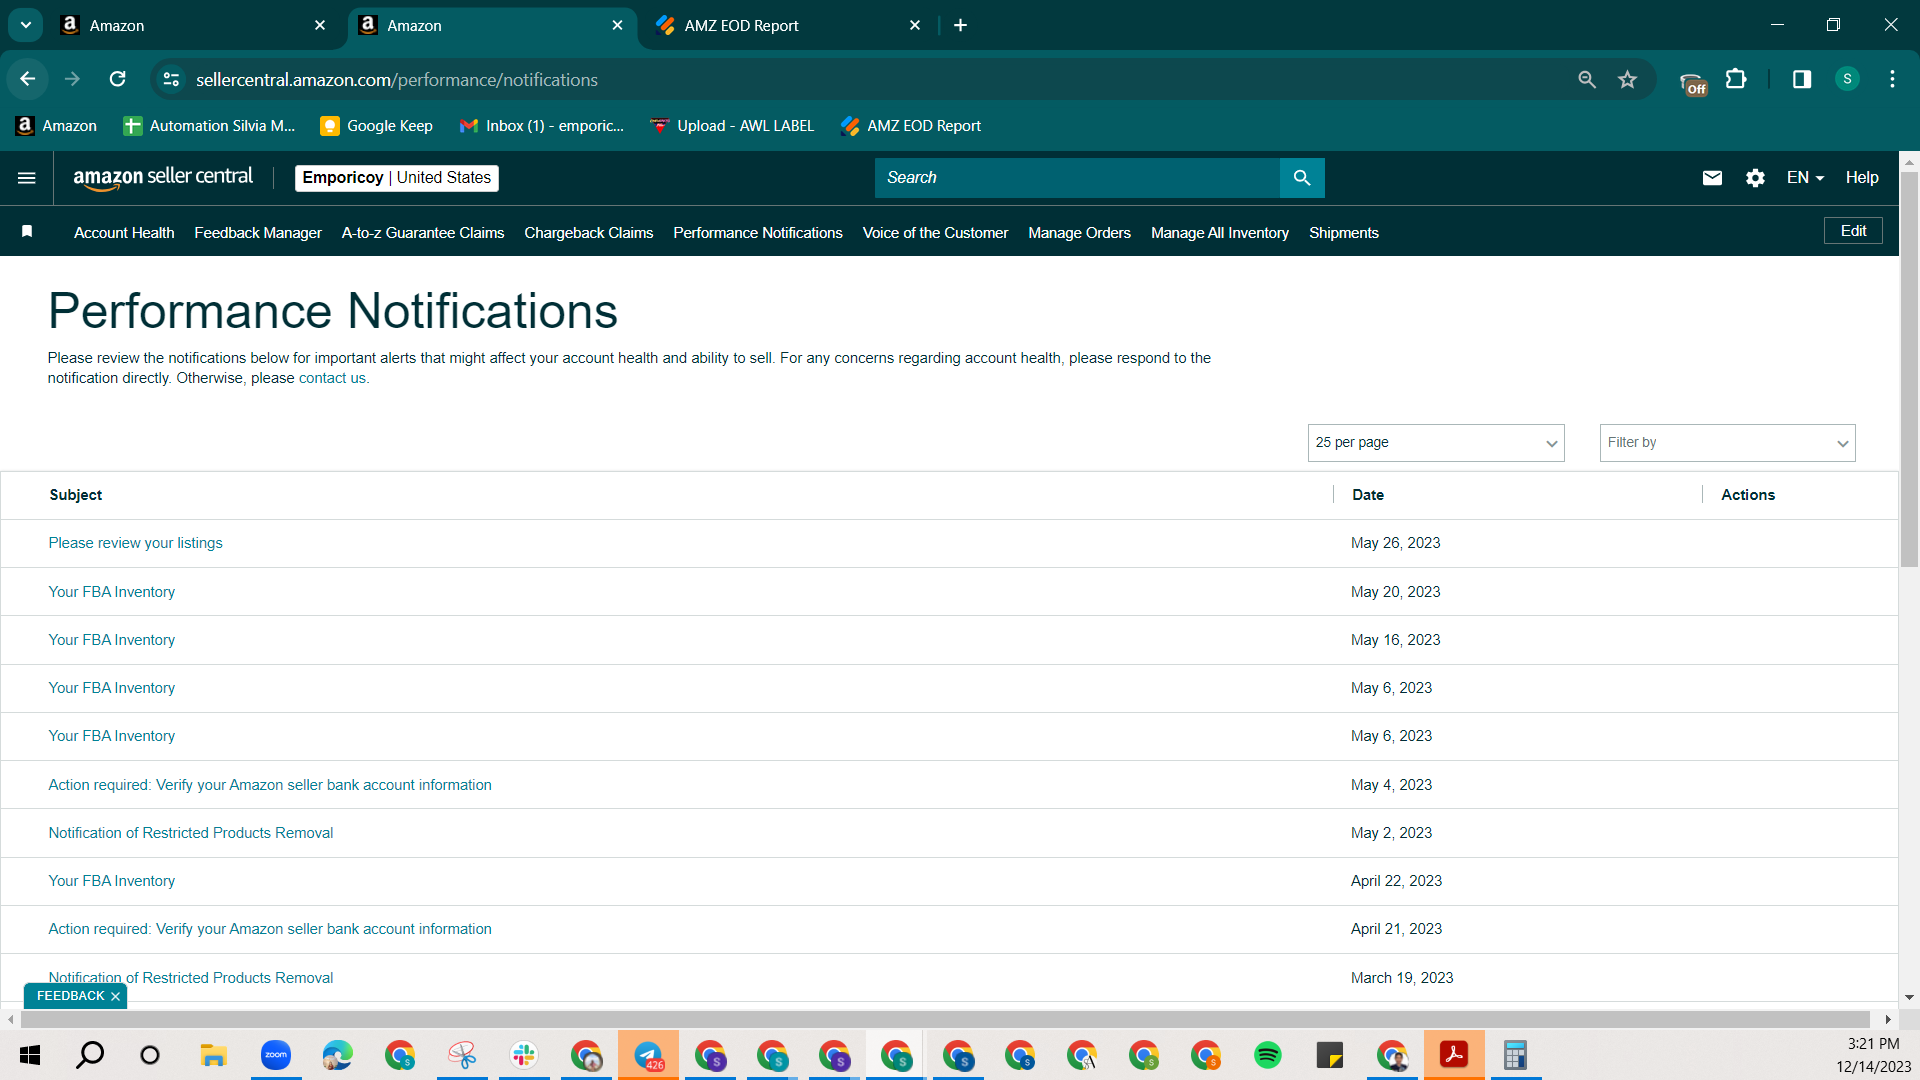This screenshot has width=1920, height=1080.
Task: Open Zoom from the taskbar
Action: click(276, 1055)
